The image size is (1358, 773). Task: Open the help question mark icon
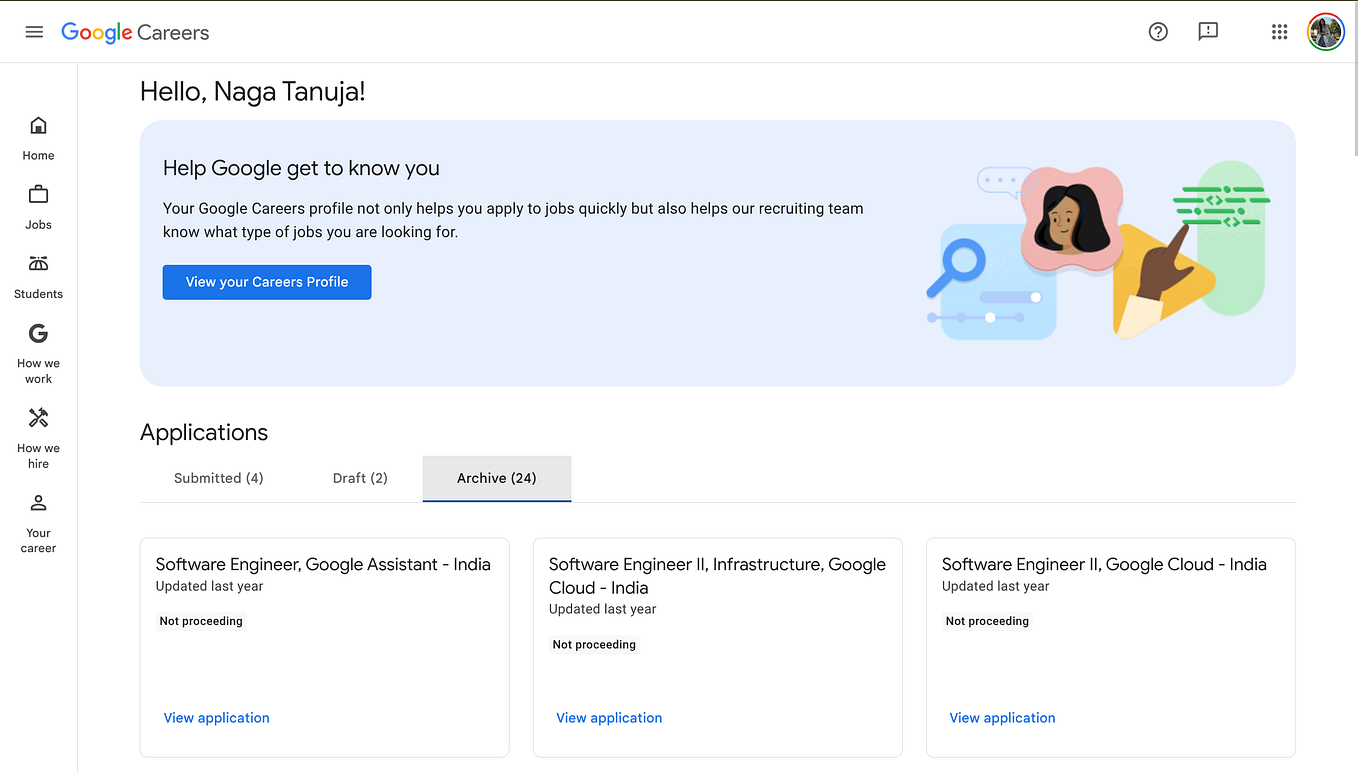(1158, 31)
